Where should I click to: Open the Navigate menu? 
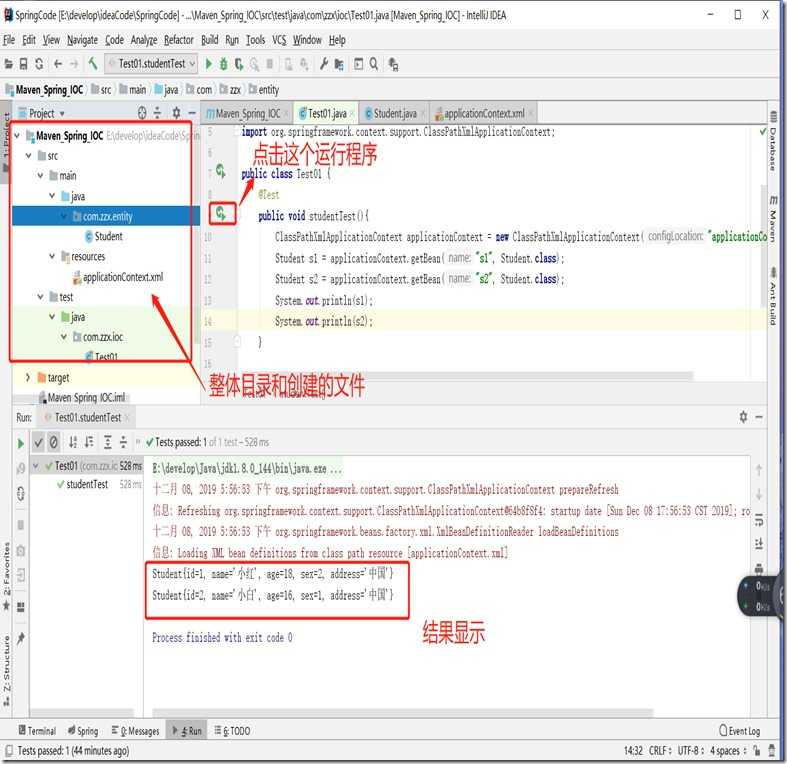coord(82,40)
